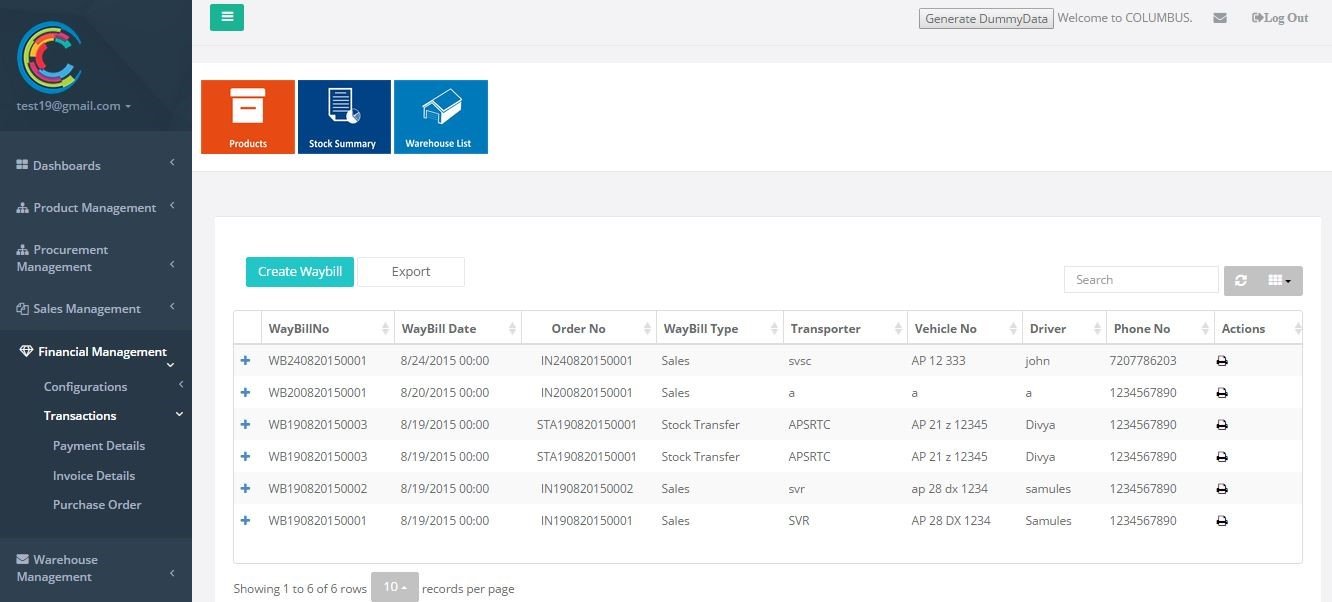1332x602 pixels.
Task: Click the Create Waybill button
Action: [x=300, y=272]
